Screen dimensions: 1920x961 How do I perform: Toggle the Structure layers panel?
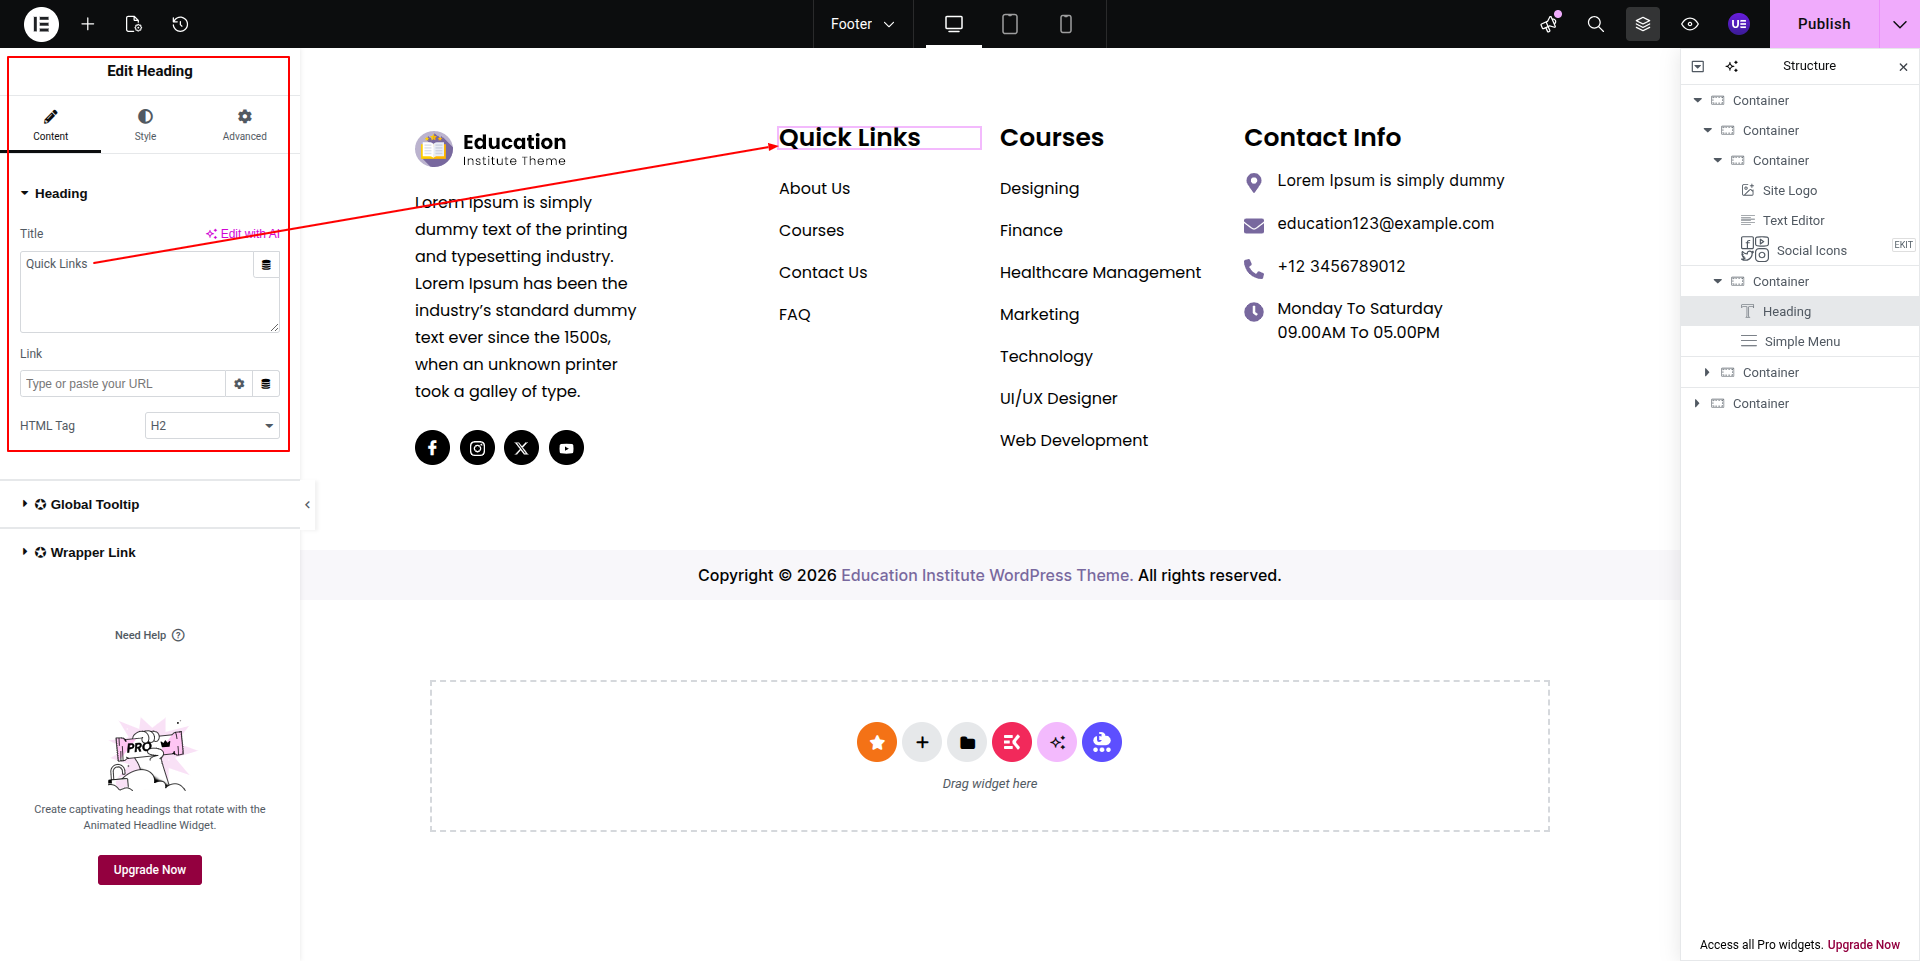tap(1642, 24)
